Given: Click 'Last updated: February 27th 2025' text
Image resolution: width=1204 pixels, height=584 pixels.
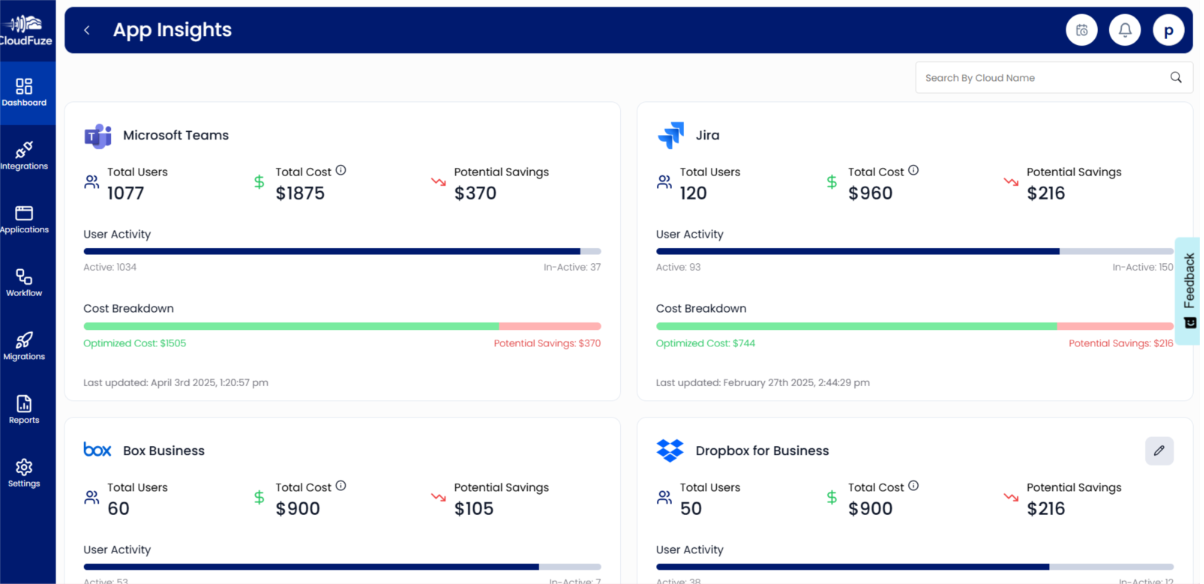Looking at the screenshot, I should coord(763,382).
